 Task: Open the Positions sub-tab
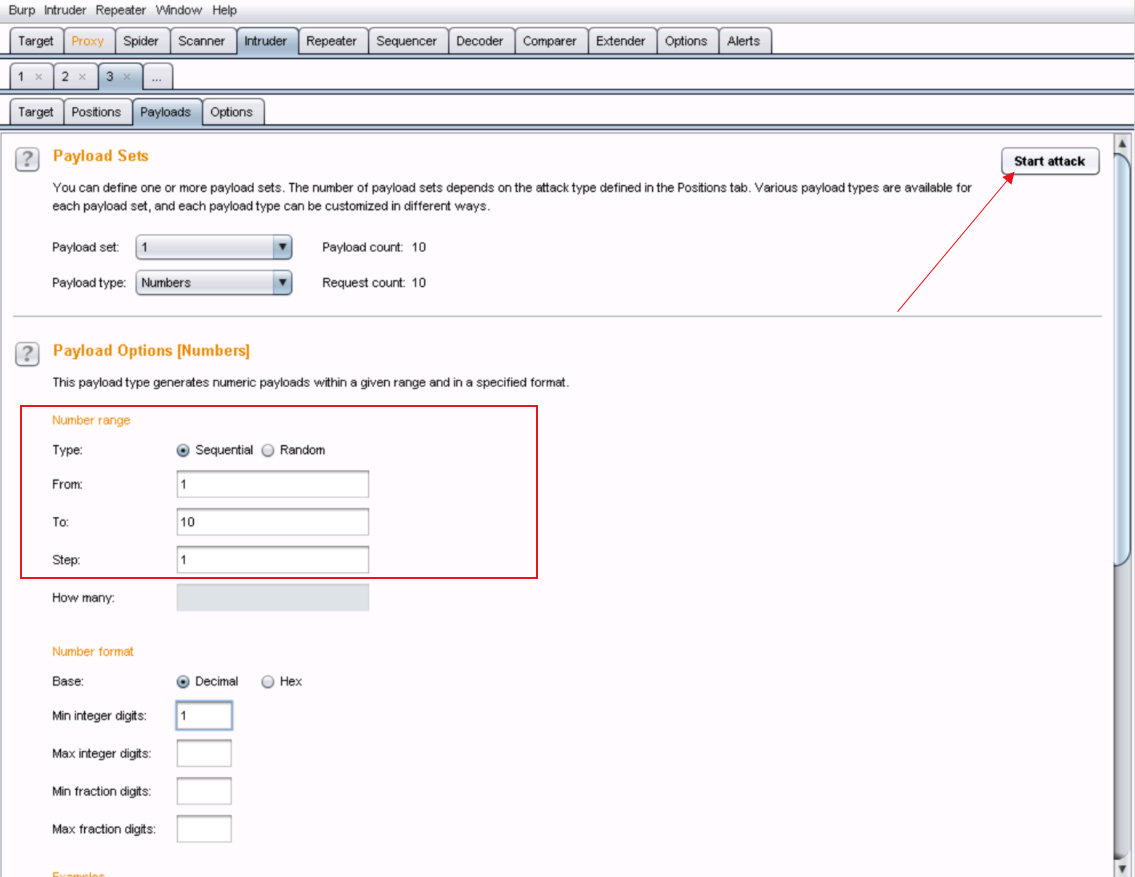[96, 112]
